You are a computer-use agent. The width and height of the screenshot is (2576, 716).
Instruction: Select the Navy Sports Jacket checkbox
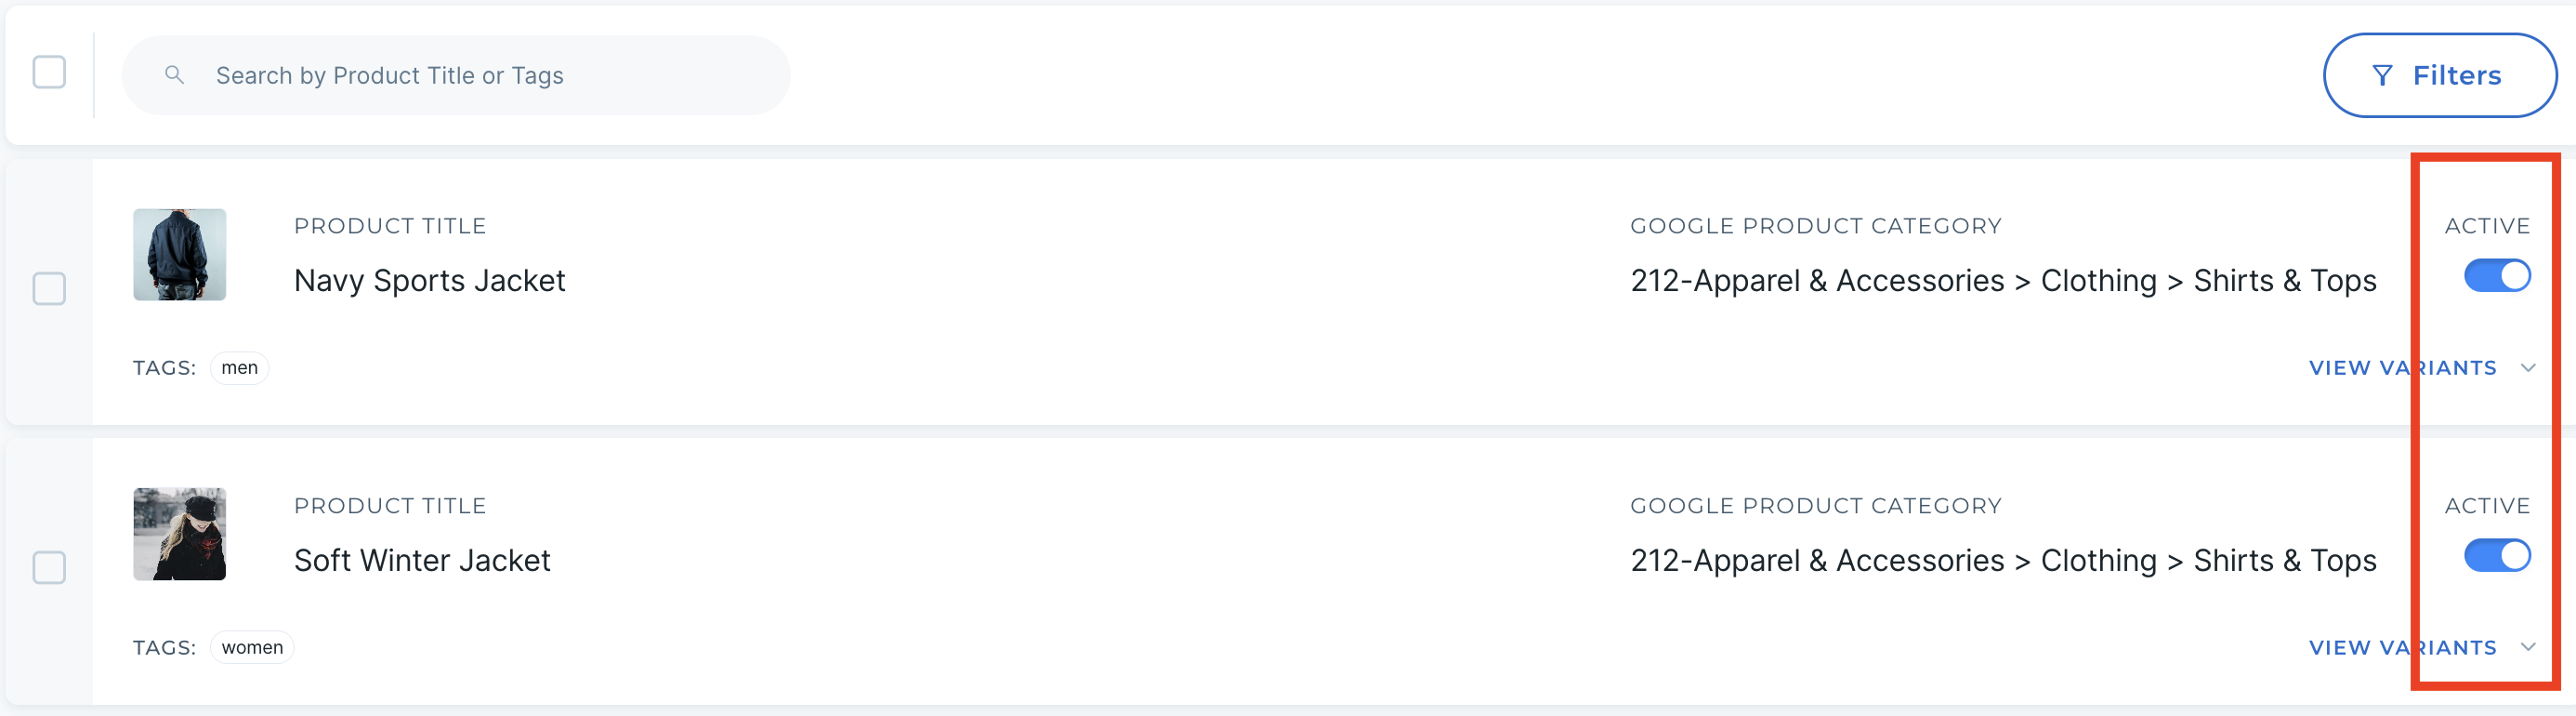[49, 289]
